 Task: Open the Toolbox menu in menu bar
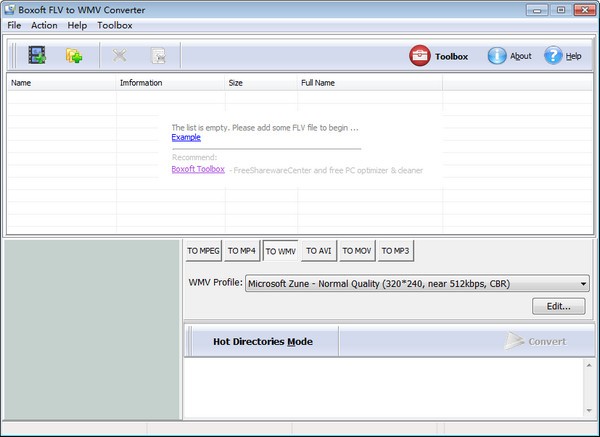[x=114, y=25]
